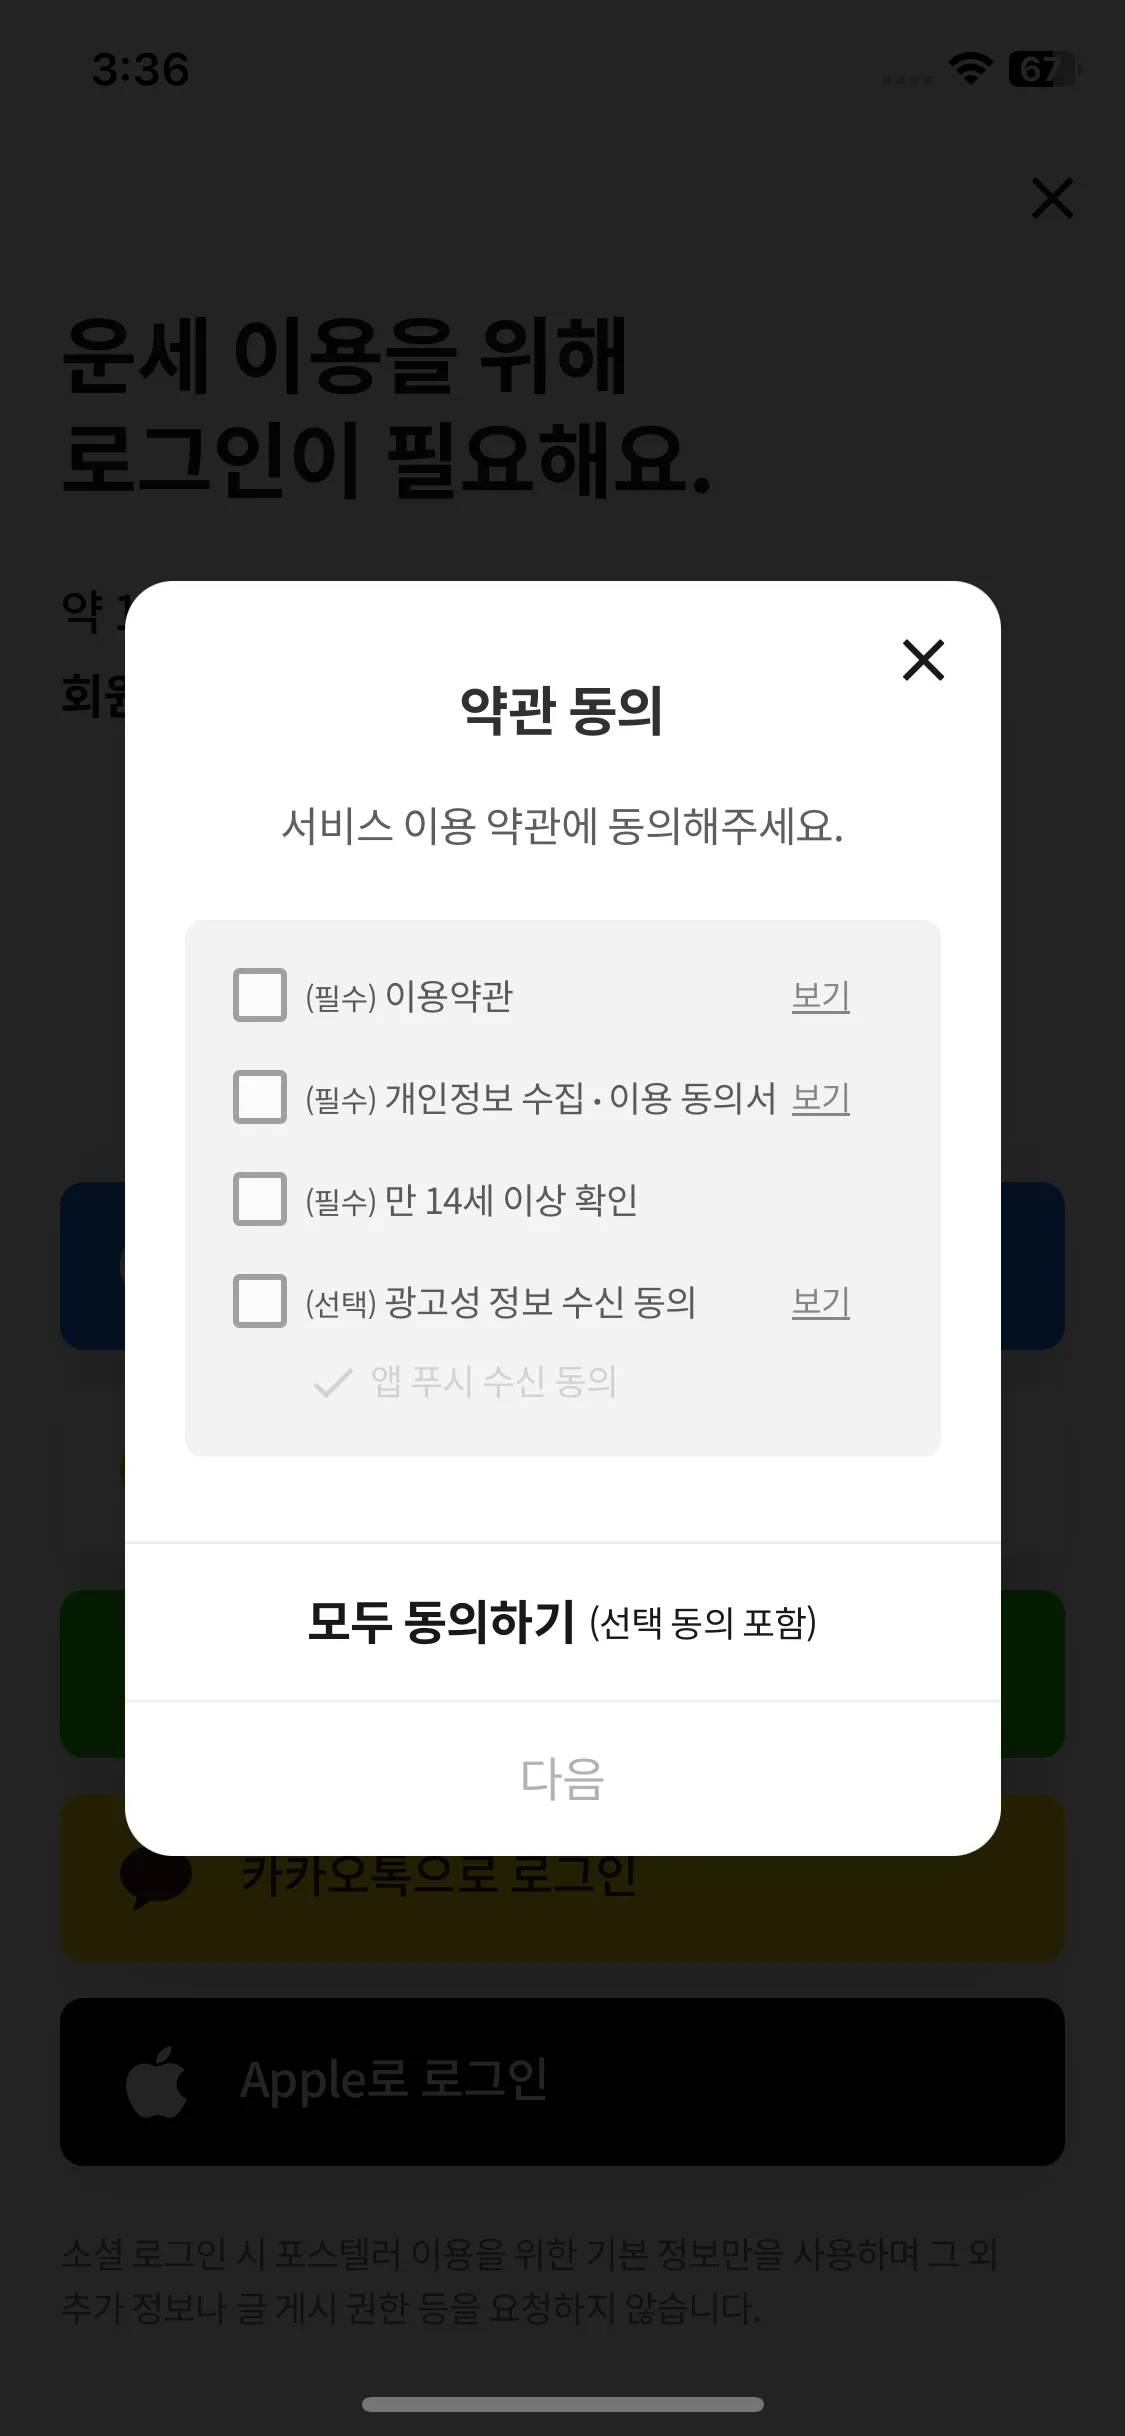Tap the home indicator bar at bottom
Viewport: 1125px width, 2436px height.
[563, 2404]
